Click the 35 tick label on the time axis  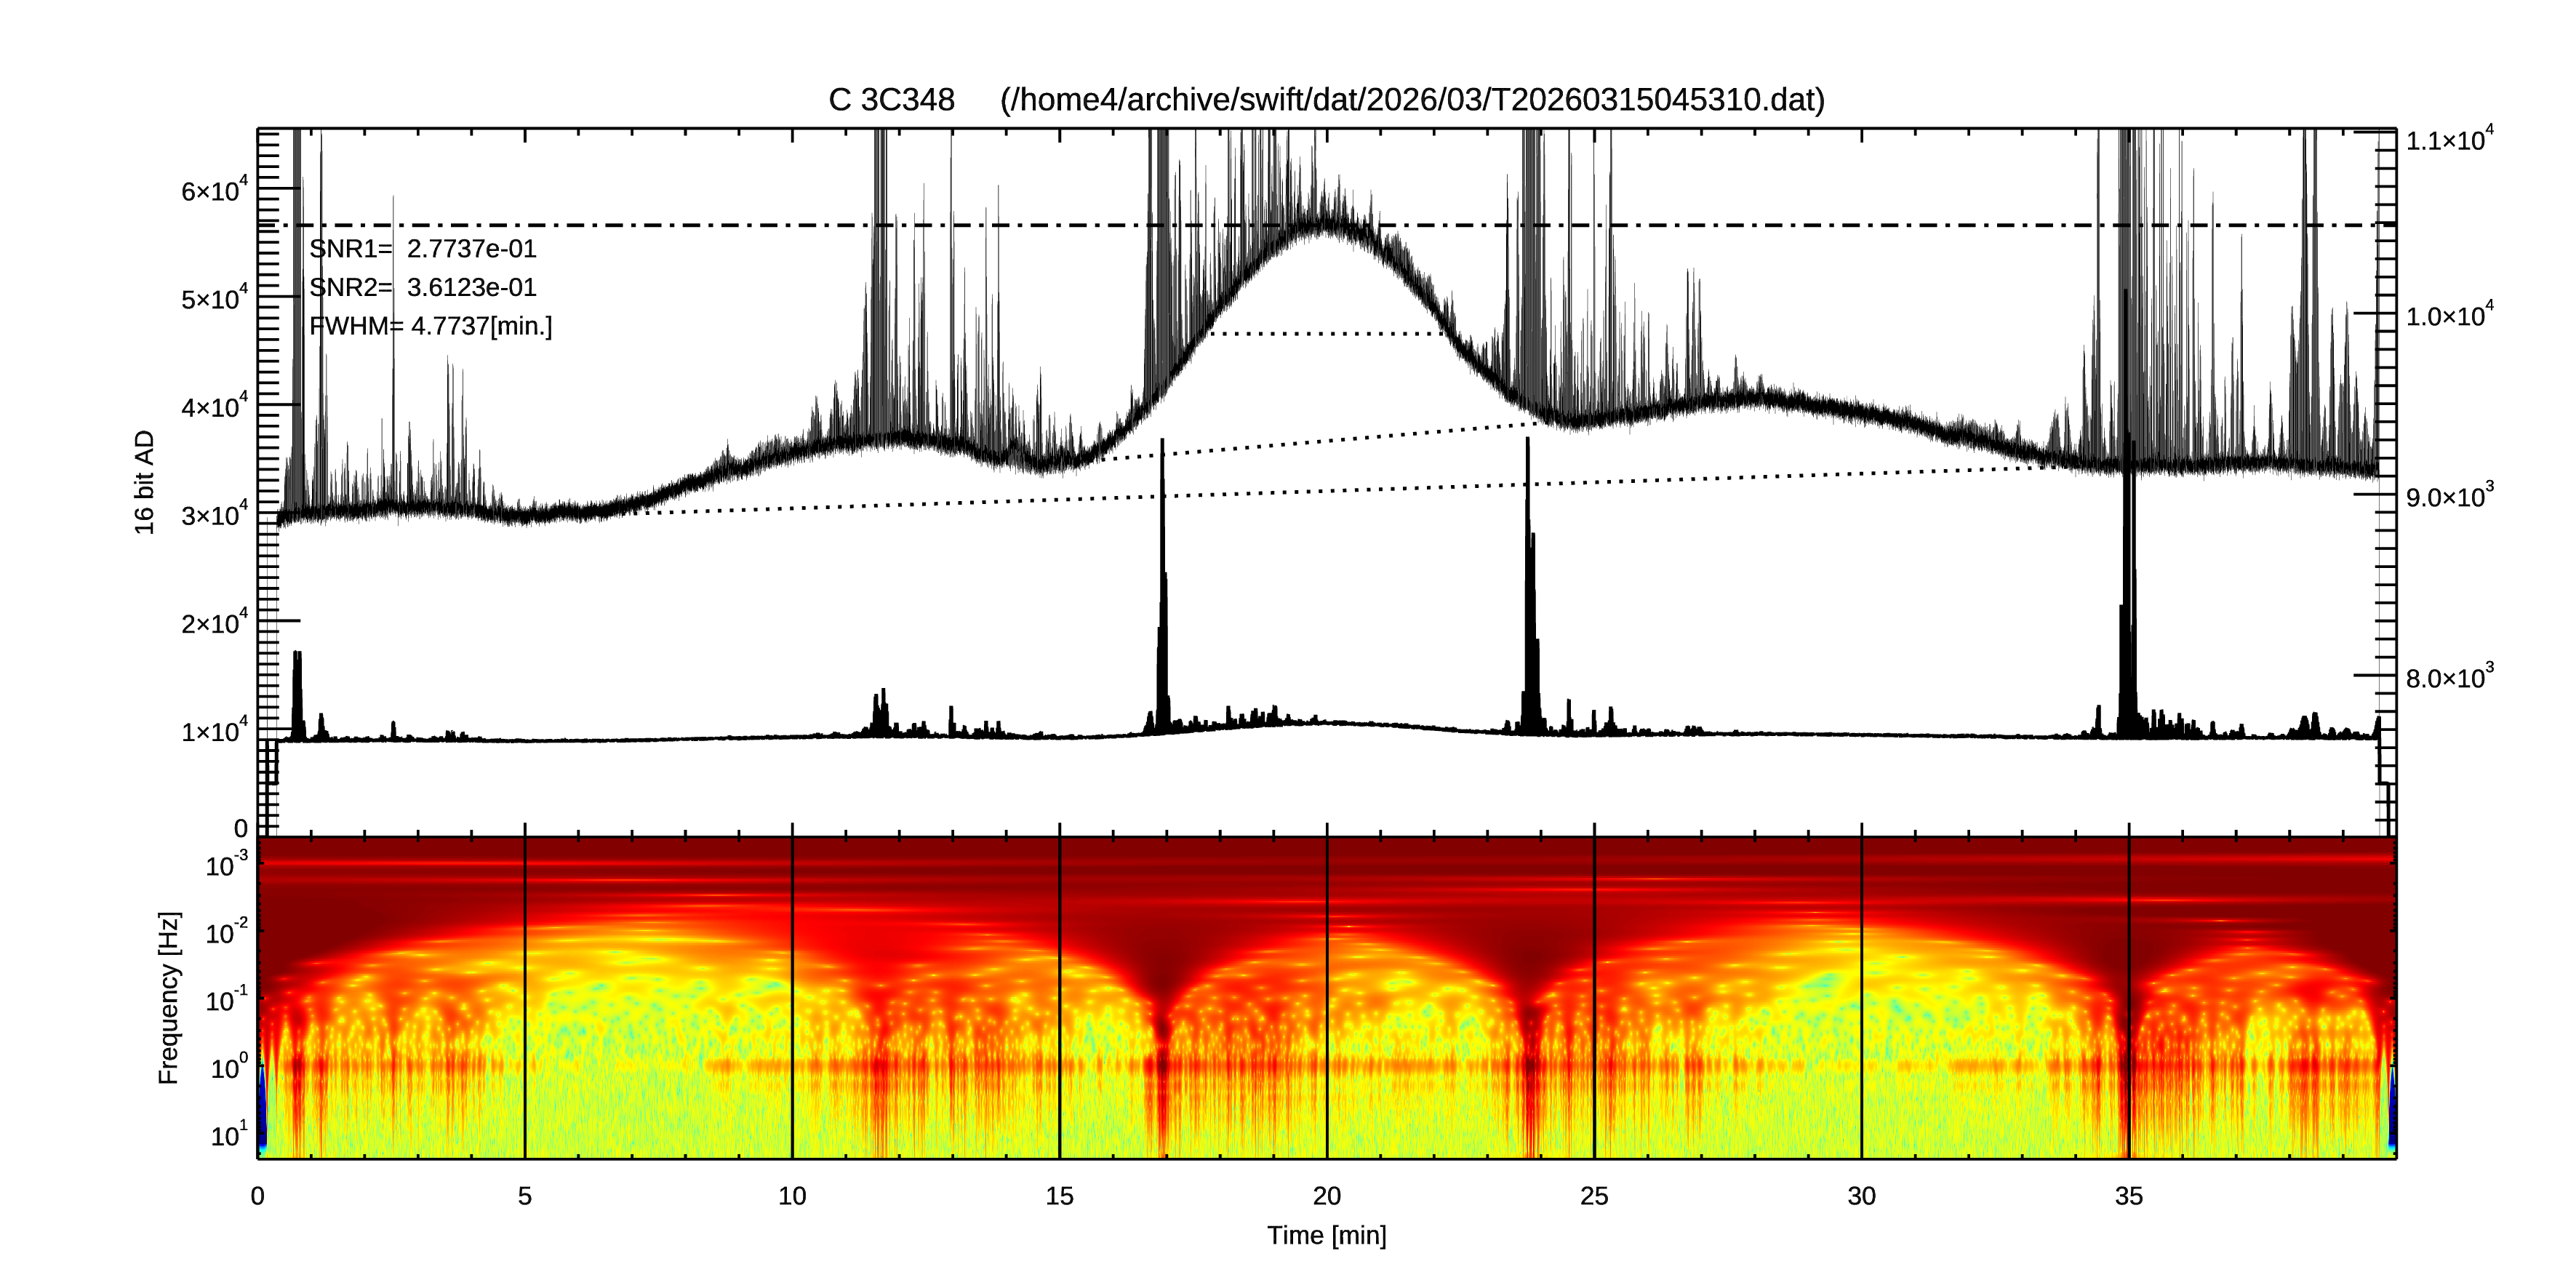point(2128,1196)
